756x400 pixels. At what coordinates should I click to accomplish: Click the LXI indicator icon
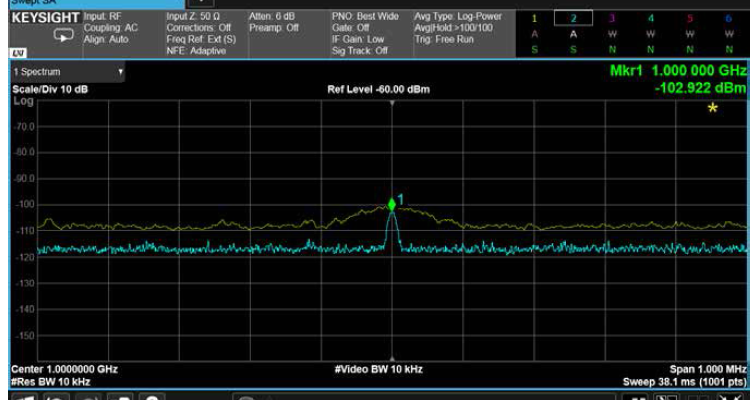20,51
